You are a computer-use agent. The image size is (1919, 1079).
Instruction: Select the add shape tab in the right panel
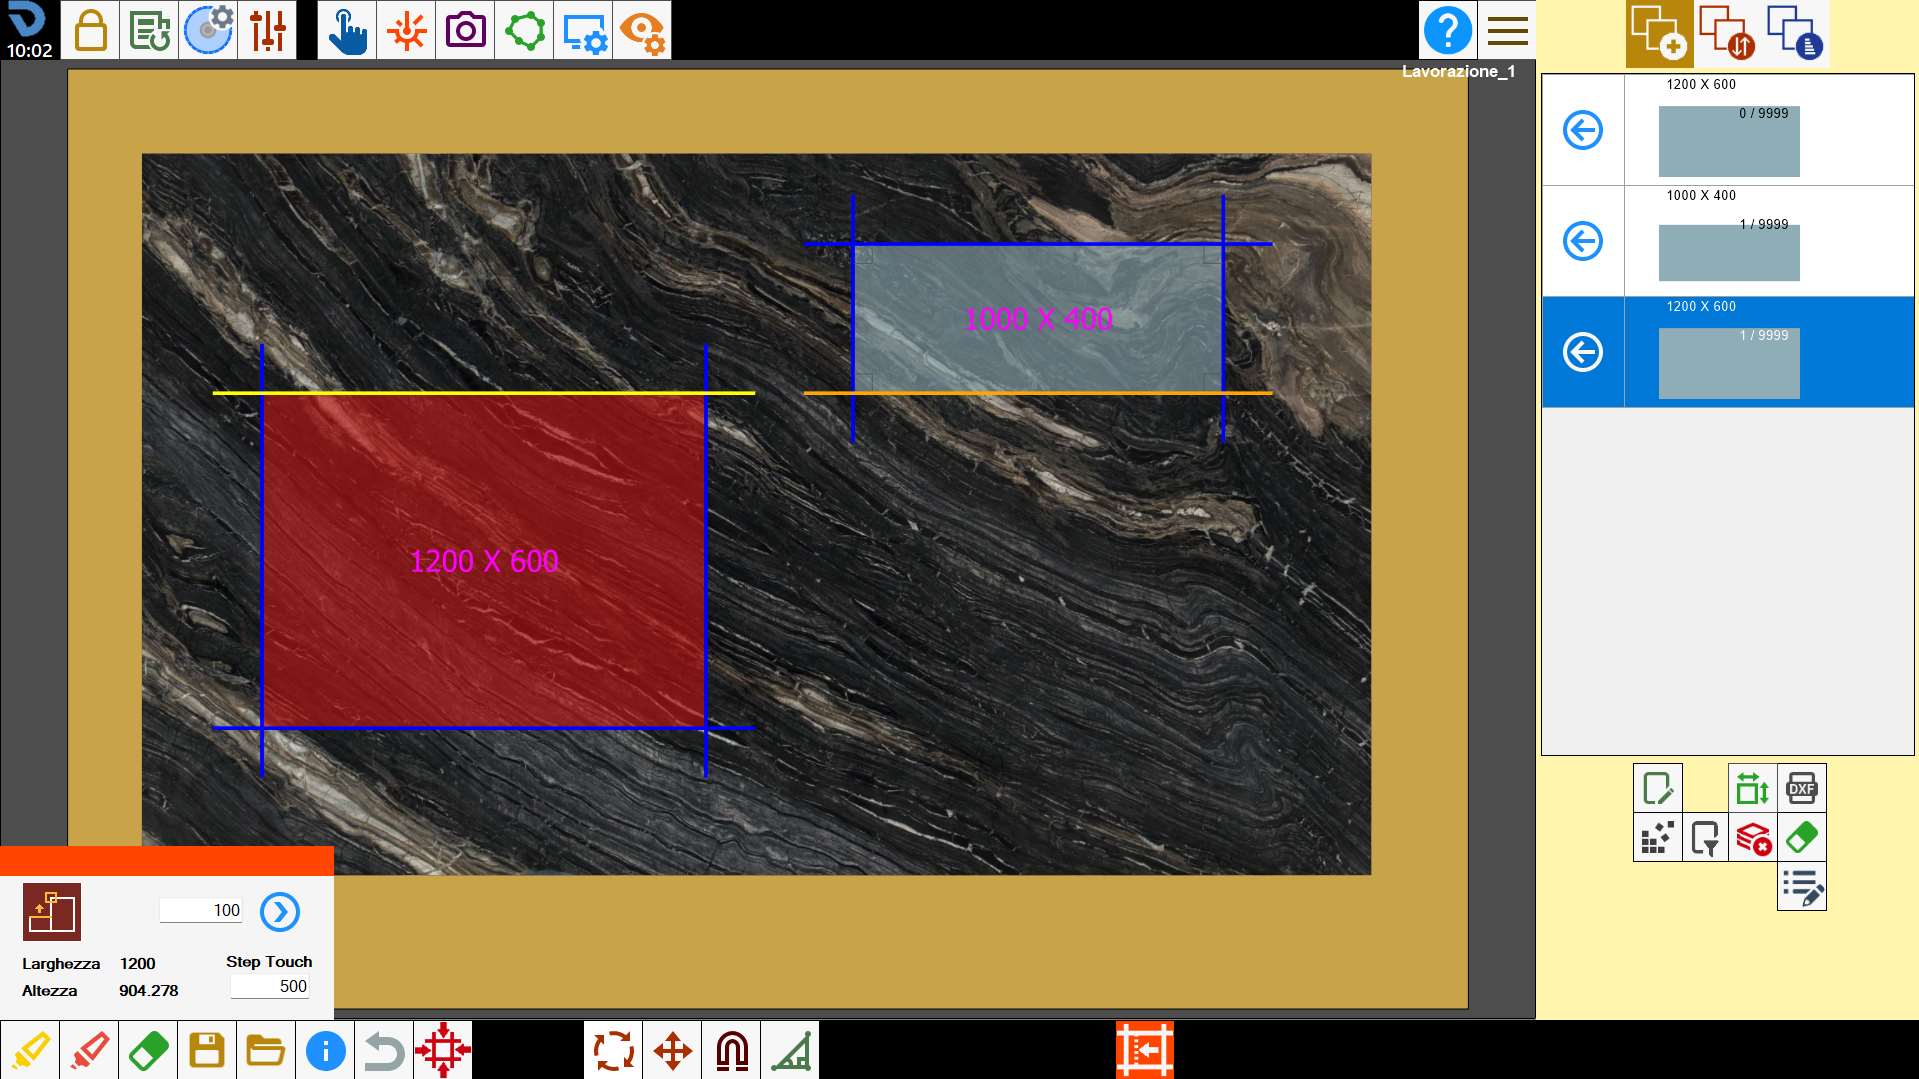click(x=1659, y=33)
